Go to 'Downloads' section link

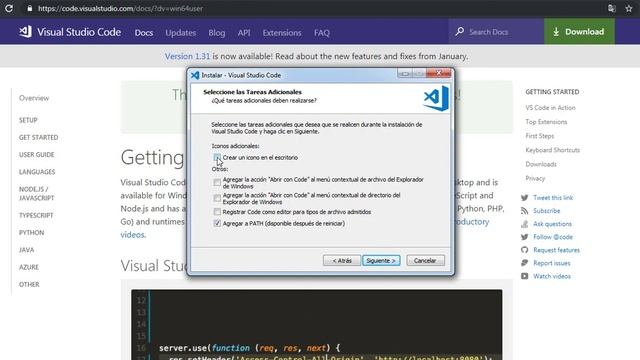(541, 164)
